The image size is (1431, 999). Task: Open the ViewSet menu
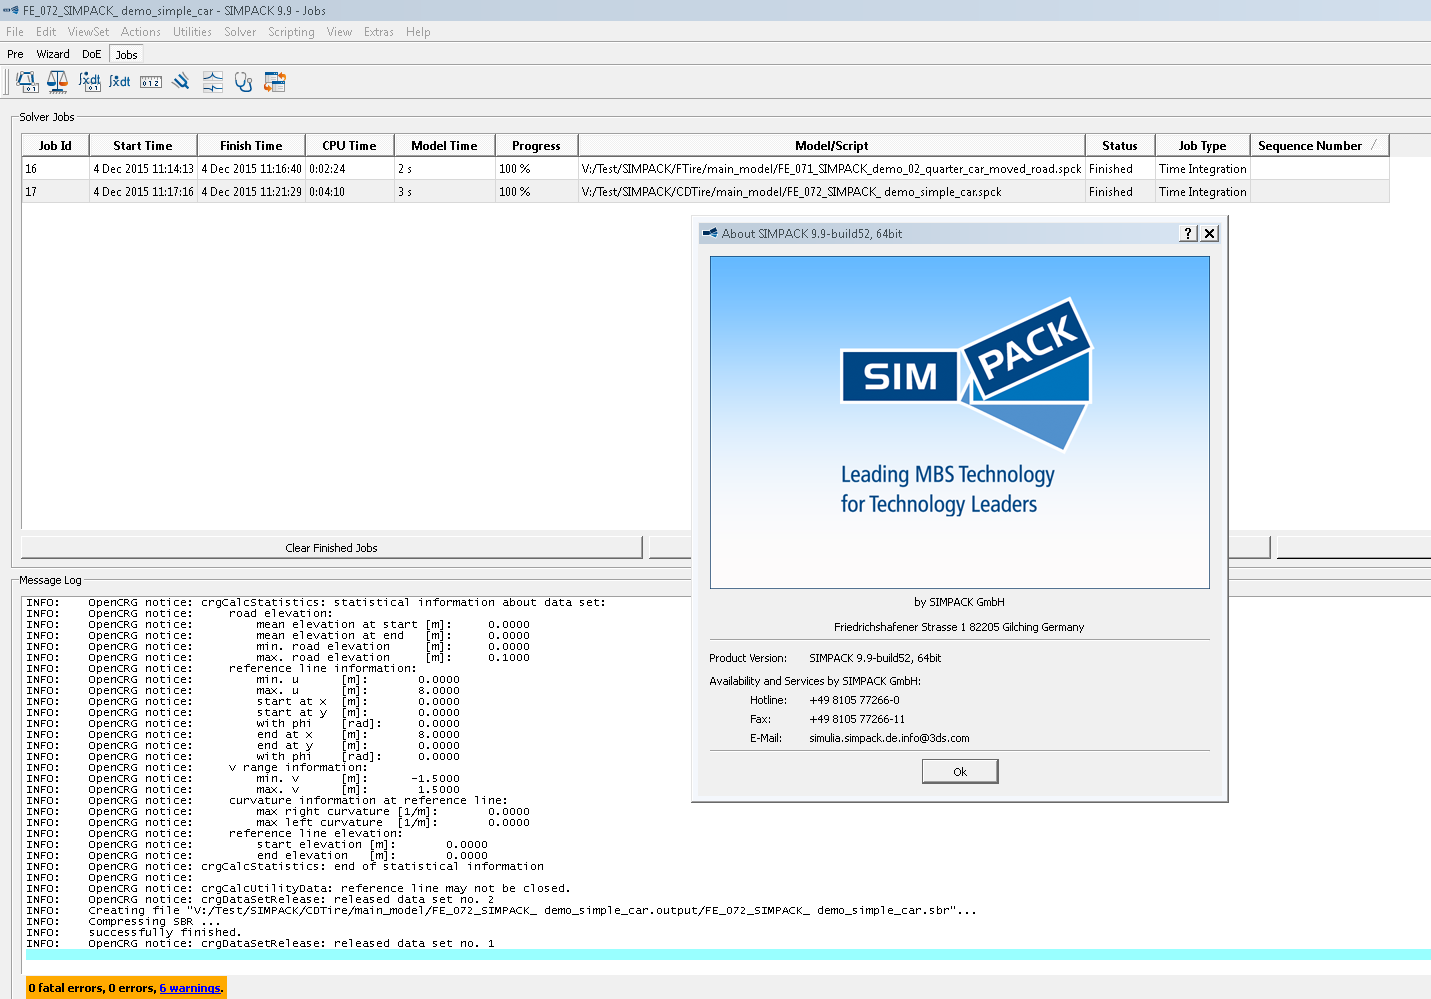(88, 32)
